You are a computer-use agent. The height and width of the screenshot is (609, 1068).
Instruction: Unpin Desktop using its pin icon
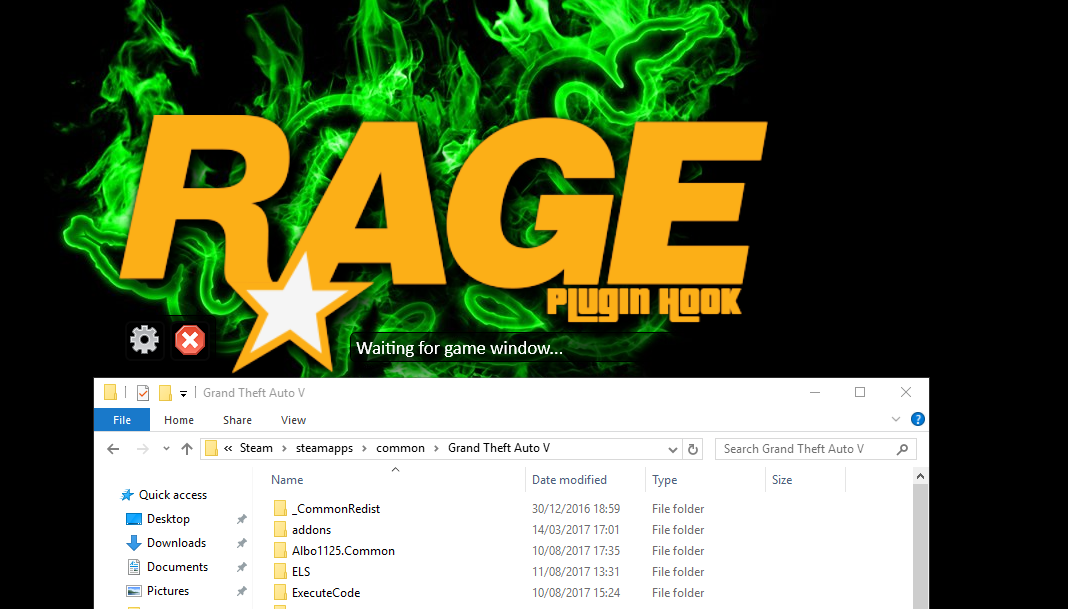(x=241, y=519)
